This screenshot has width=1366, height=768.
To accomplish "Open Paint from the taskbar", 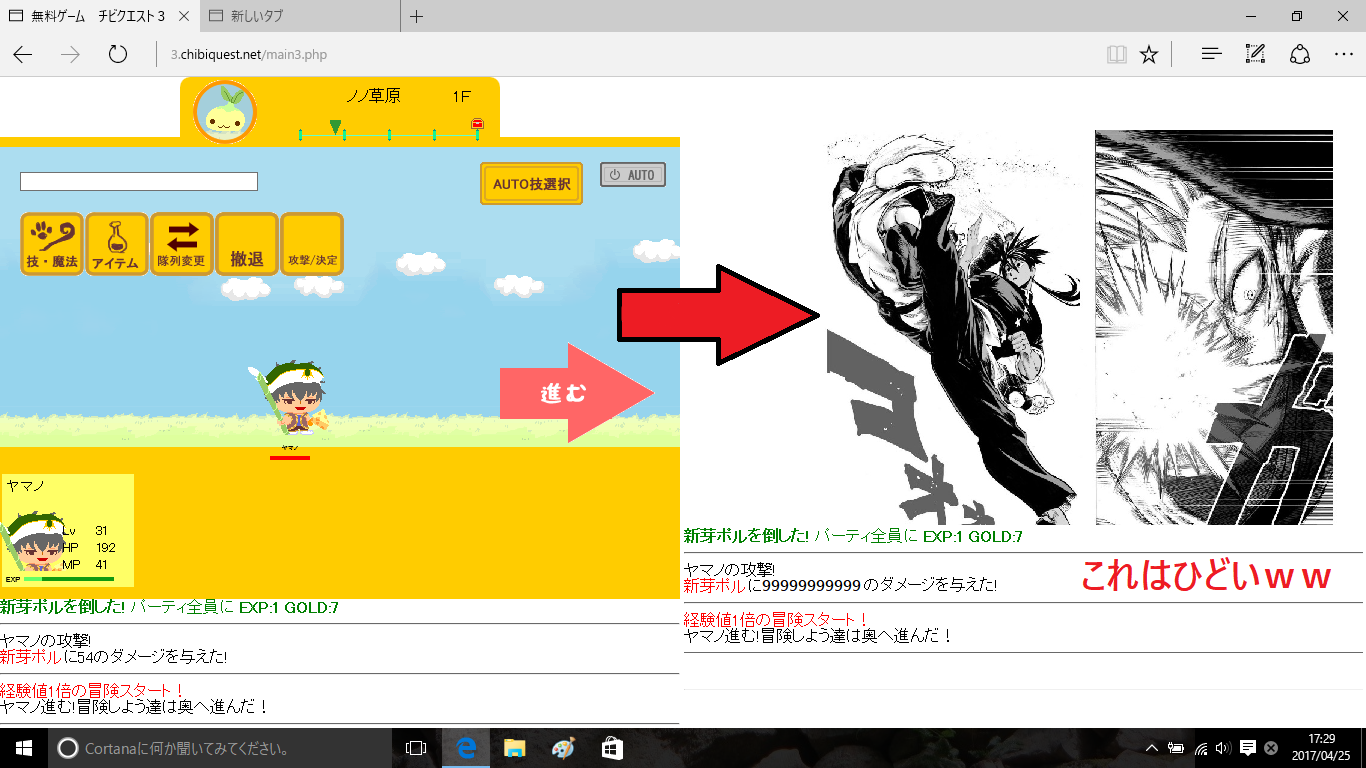I will click(x=563, y=748).
